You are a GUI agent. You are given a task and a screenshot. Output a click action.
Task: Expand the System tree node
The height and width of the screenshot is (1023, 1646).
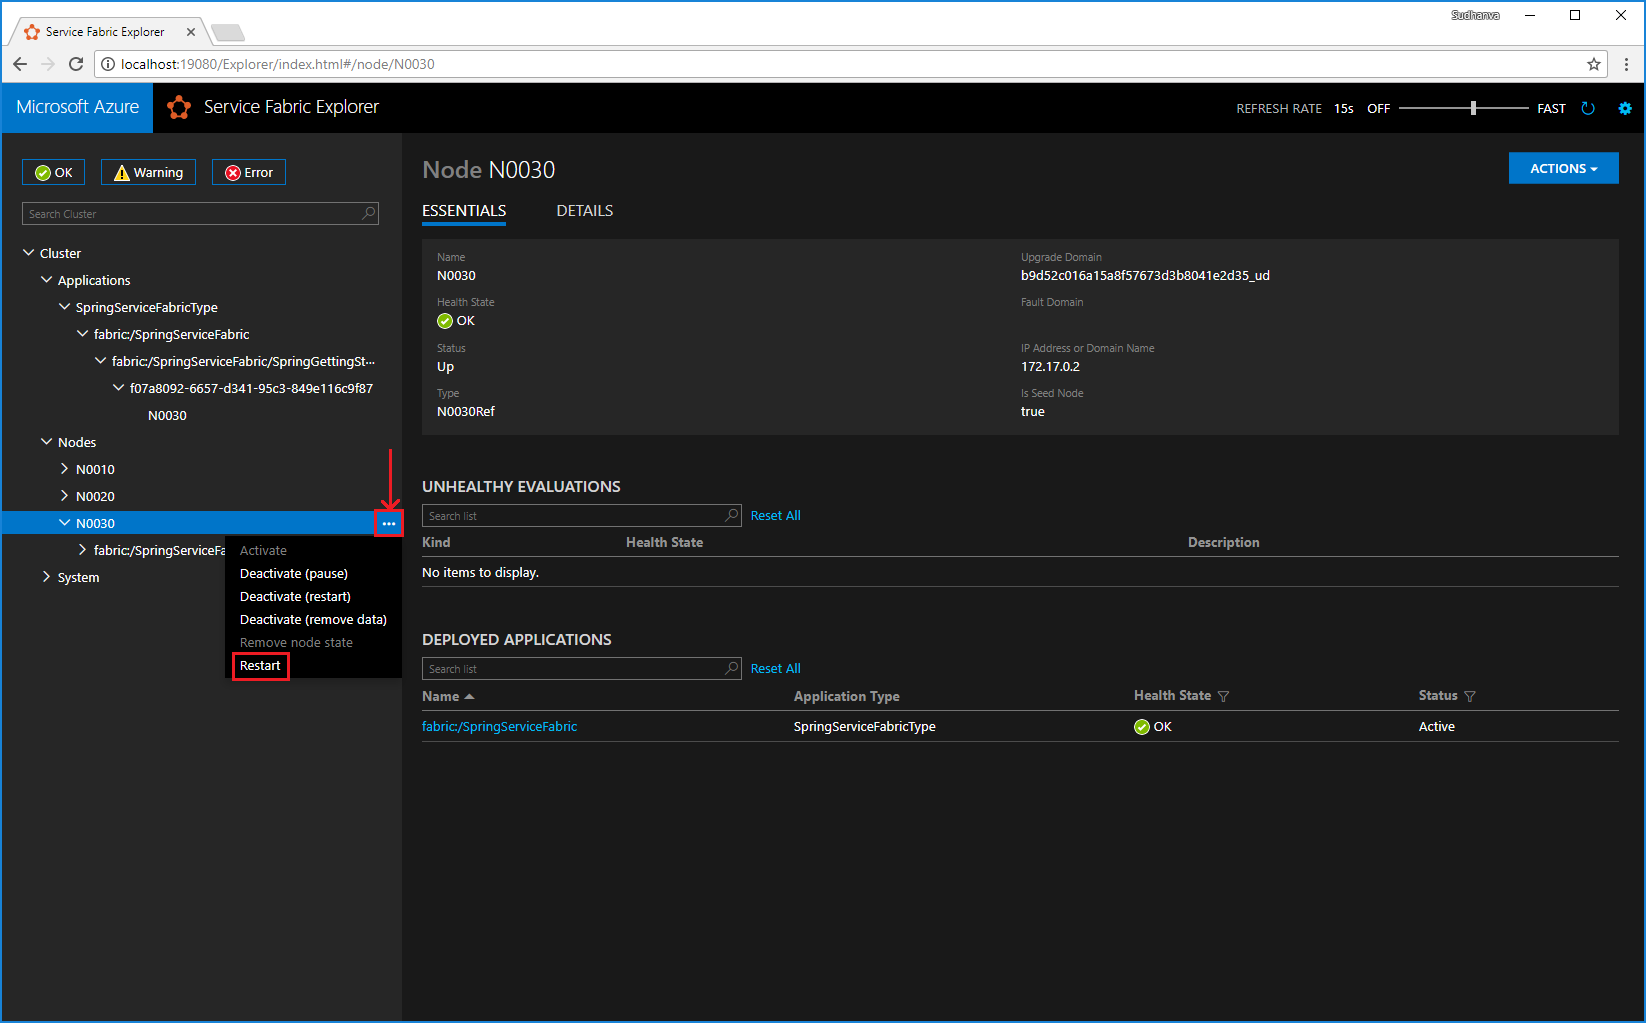pos(47,577)
